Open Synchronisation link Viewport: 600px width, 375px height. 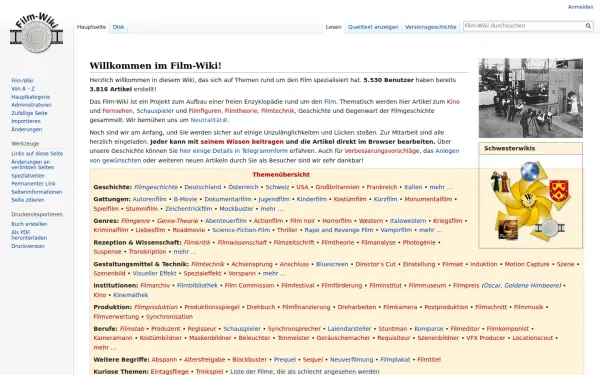pos(169,317)
